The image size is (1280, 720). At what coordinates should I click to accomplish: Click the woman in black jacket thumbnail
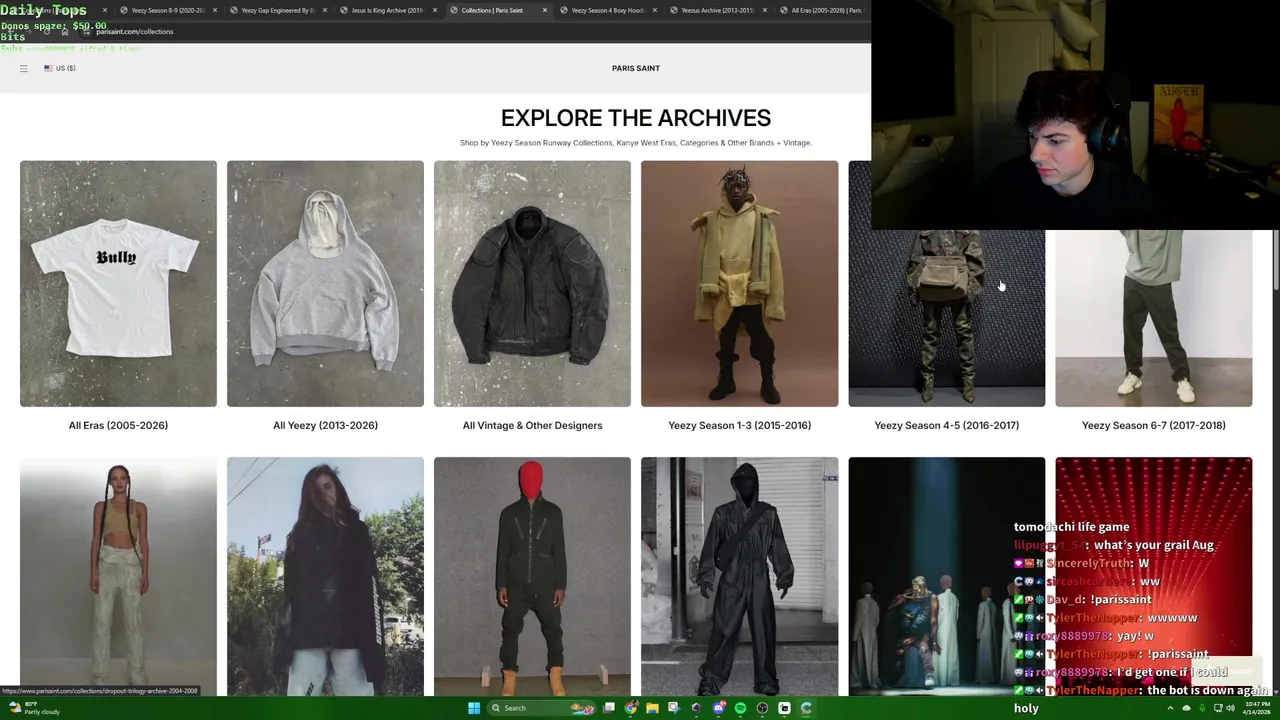pyautogui.click(x=325, y=577)
